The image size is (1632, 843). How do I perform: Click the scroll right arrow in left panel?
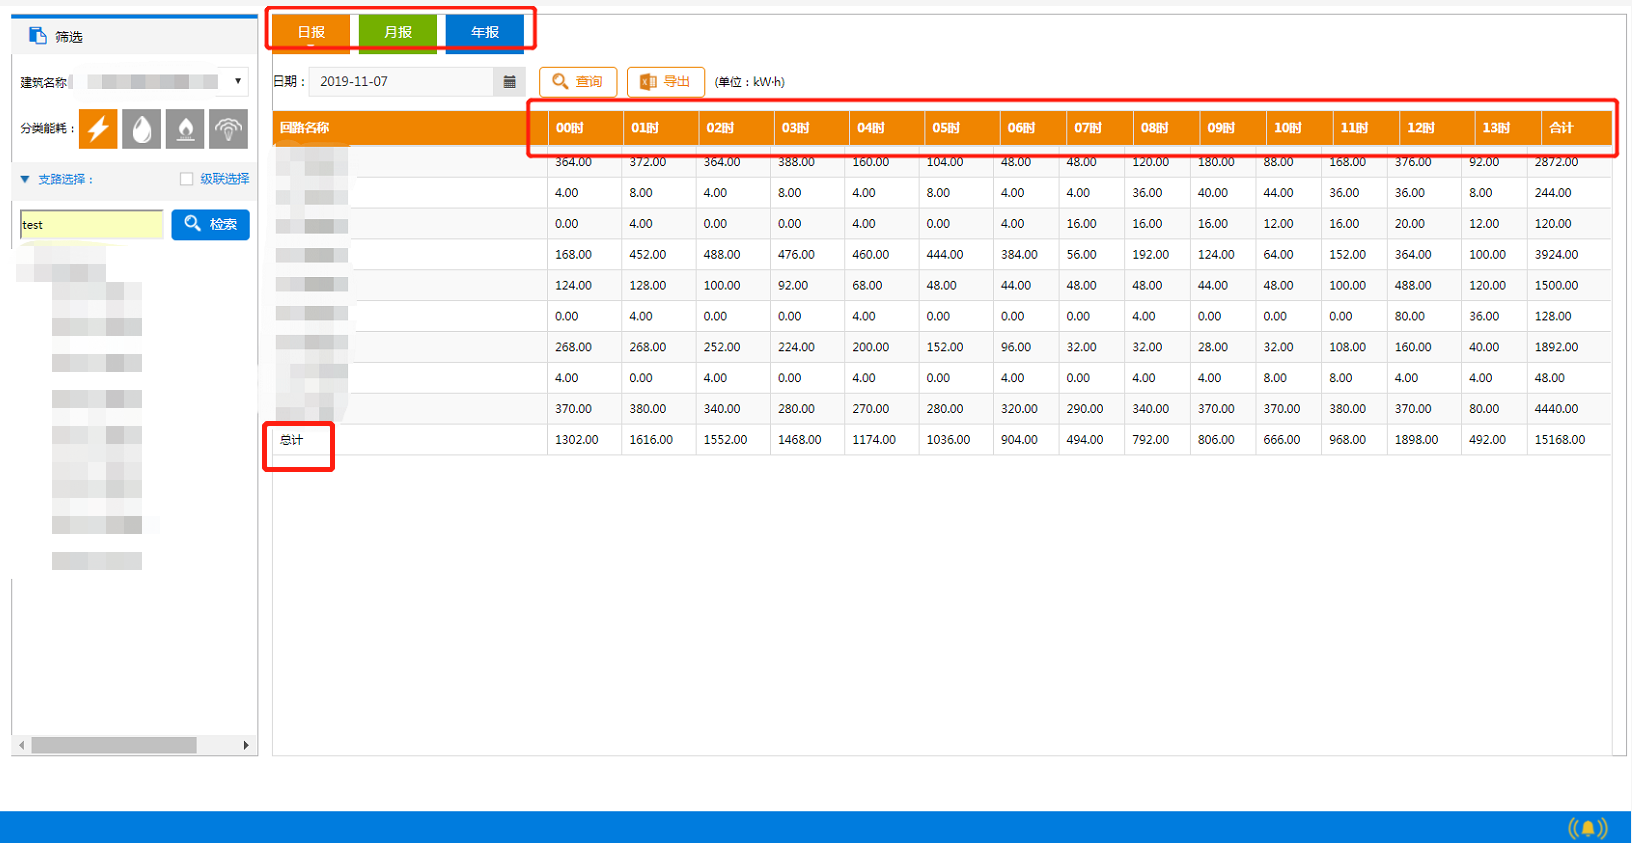pos(246,745)
